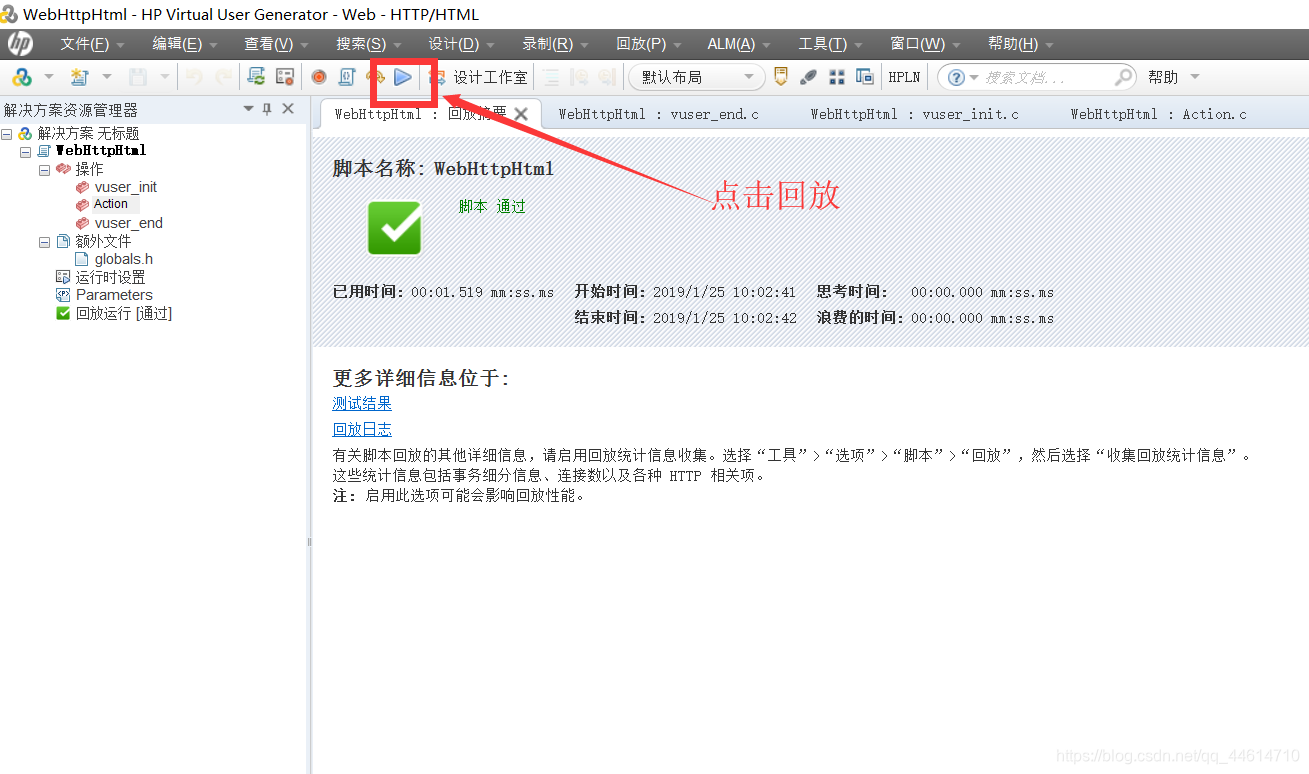Open dropdown arrow beside Add solution icon

[48, 77]
